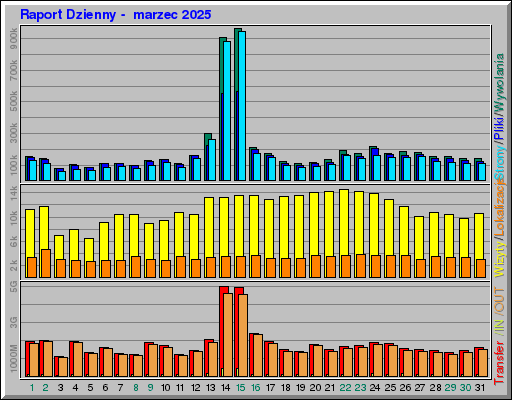The width and height of the screenshot is (512, 400).
Task: Click the tall cyan pages bar for day 15
Action: tap(242, 106)
